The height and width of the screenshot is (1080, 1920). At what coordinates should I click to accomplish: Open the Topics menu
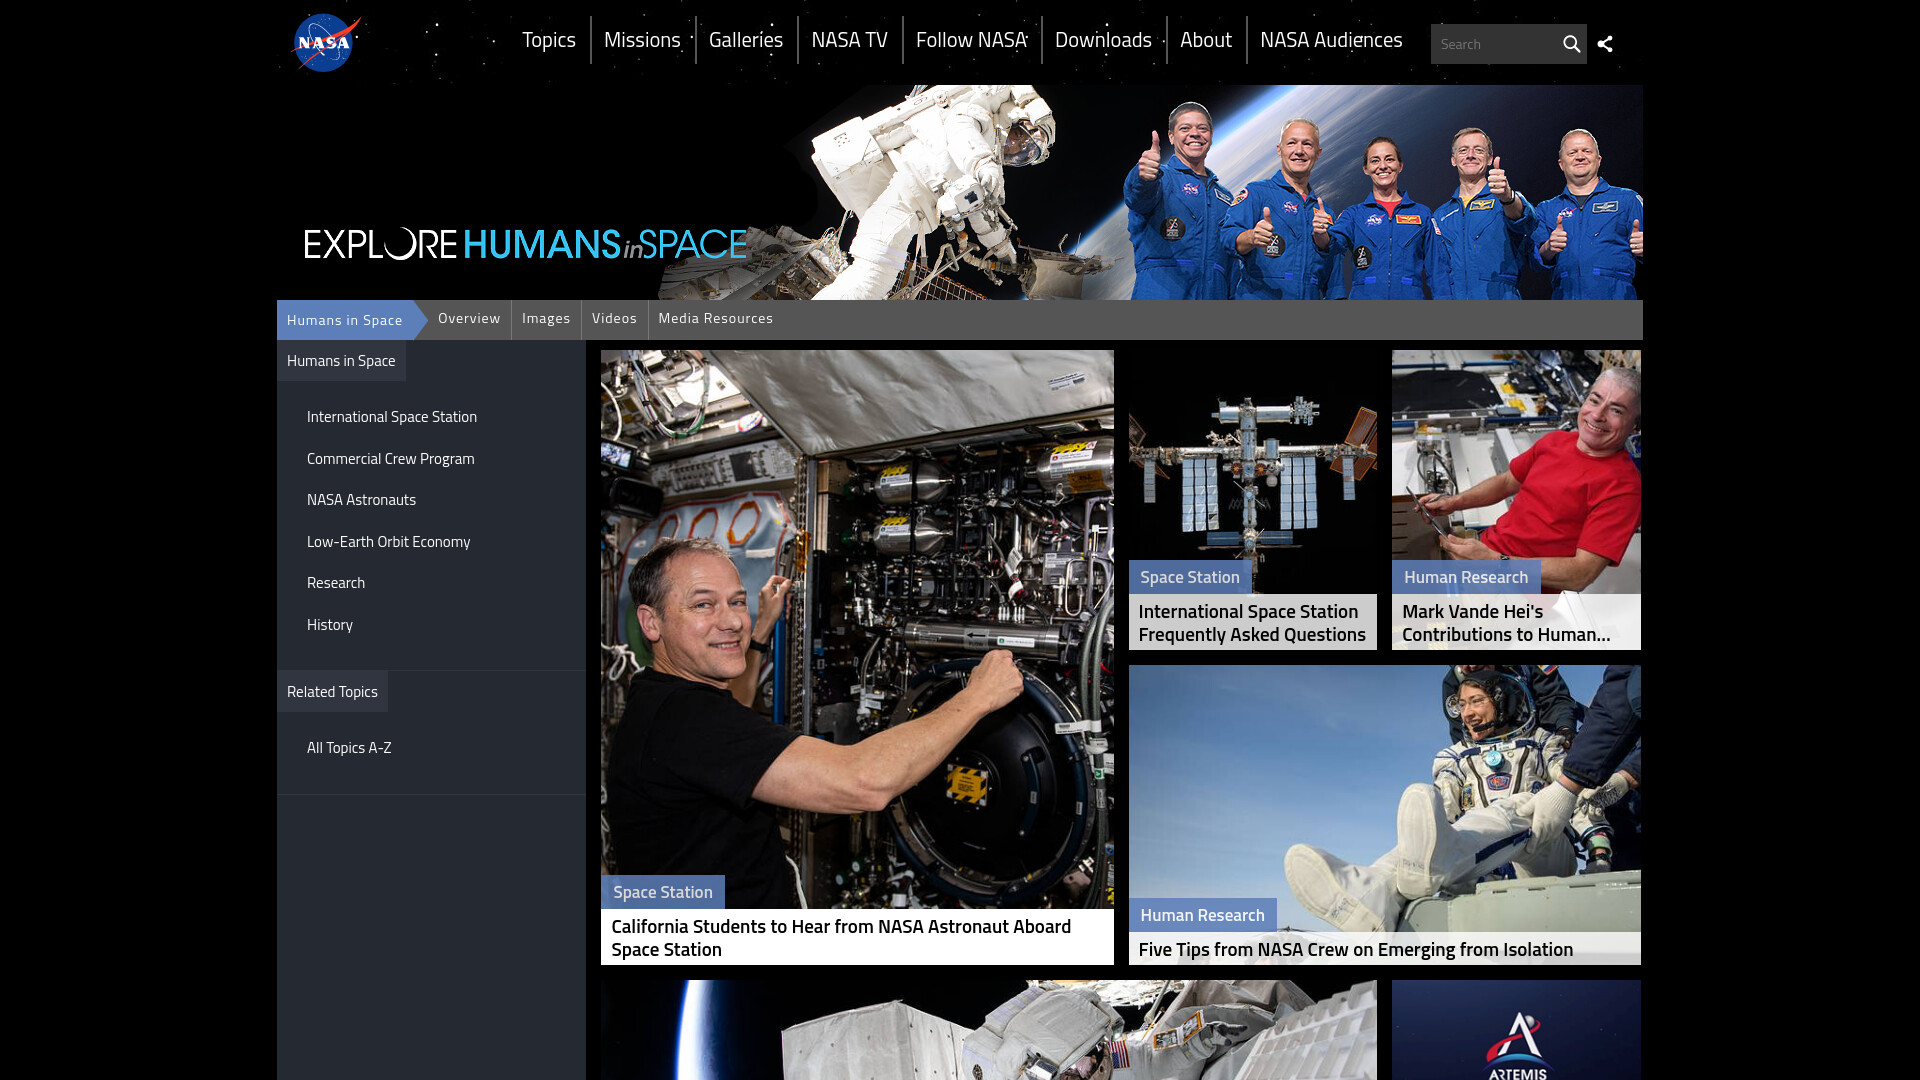548,40
